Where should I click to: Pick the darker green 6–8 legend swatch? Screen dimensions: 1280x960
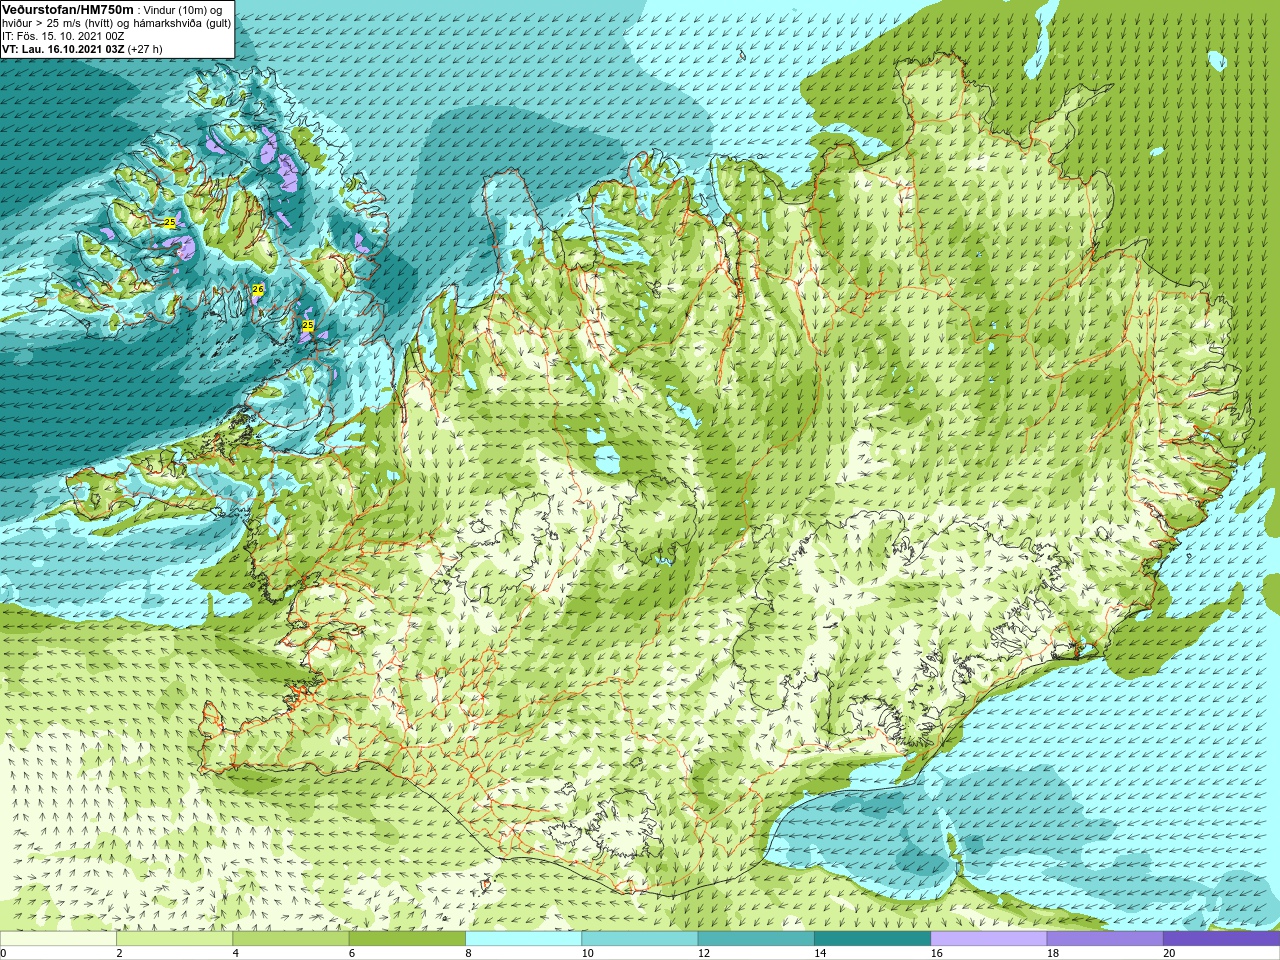[x=407, y=939]
